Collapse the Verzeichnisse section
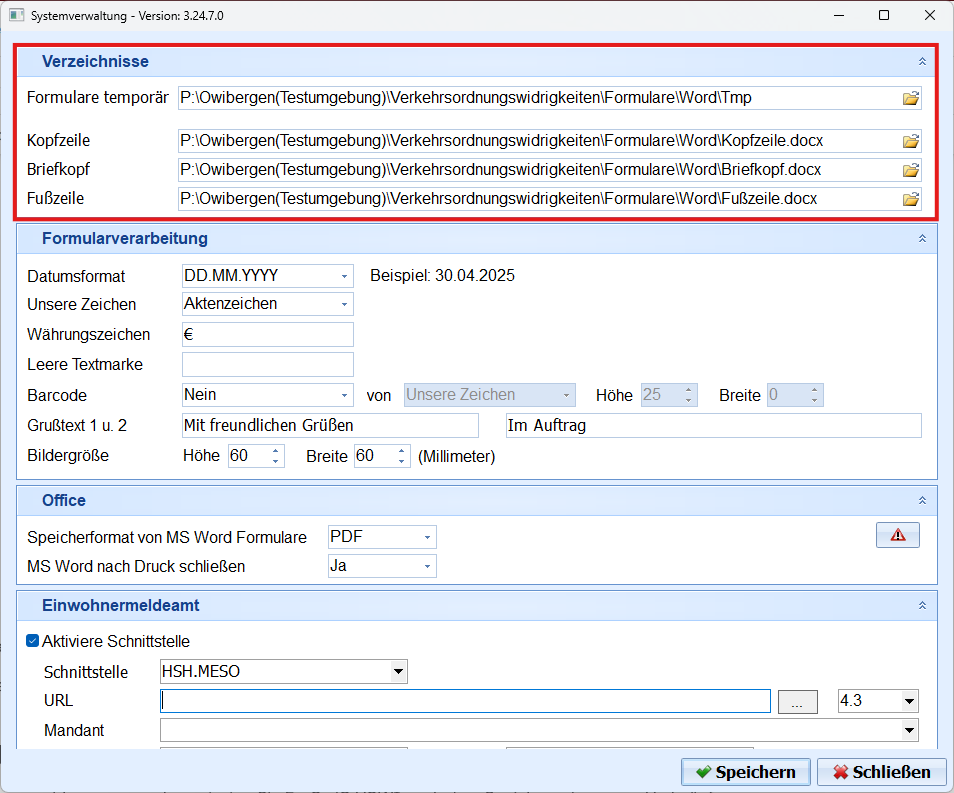 (x=922, y=62)
